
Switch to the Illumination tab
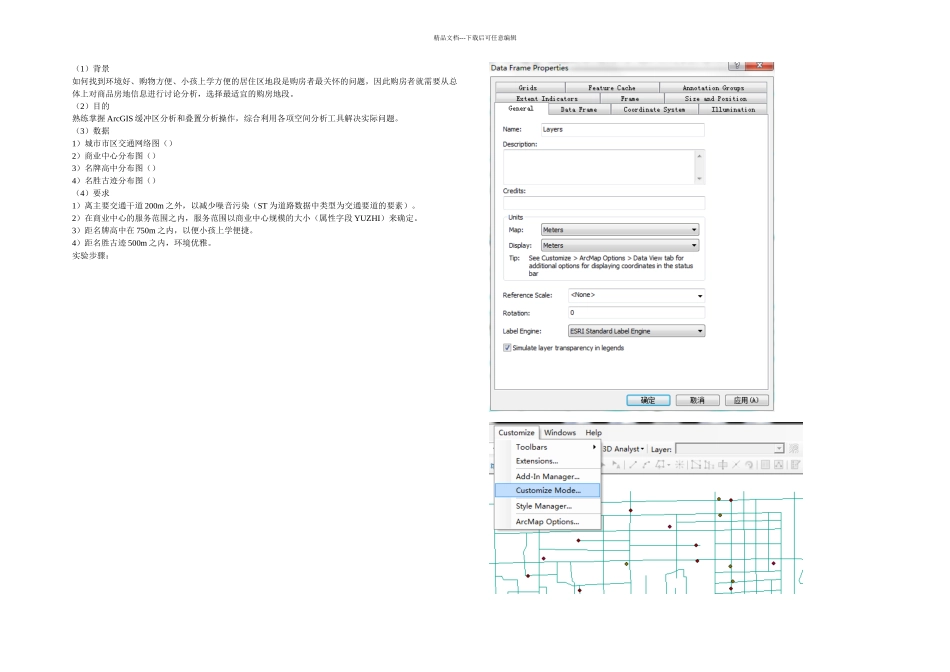pos(733,110)
